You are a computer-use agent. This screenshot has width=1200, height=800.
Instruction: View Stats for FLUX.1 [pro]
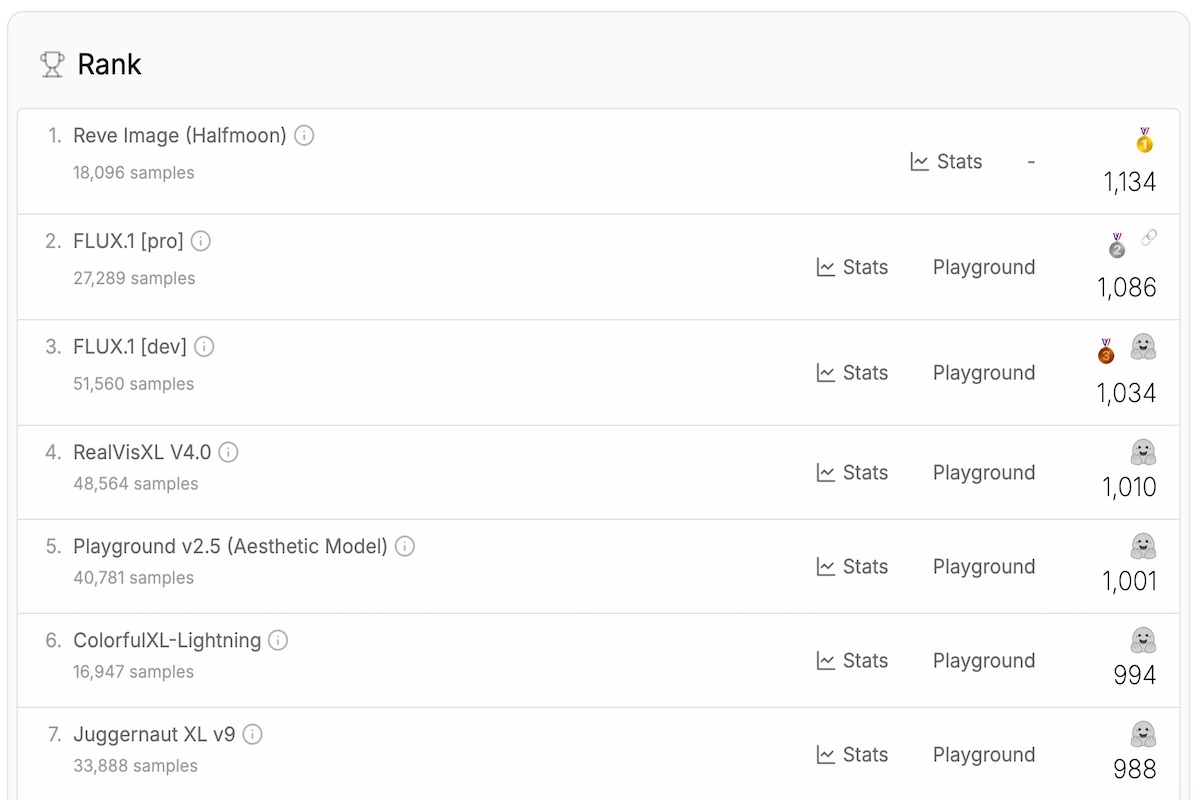click(x=852, y=267)
